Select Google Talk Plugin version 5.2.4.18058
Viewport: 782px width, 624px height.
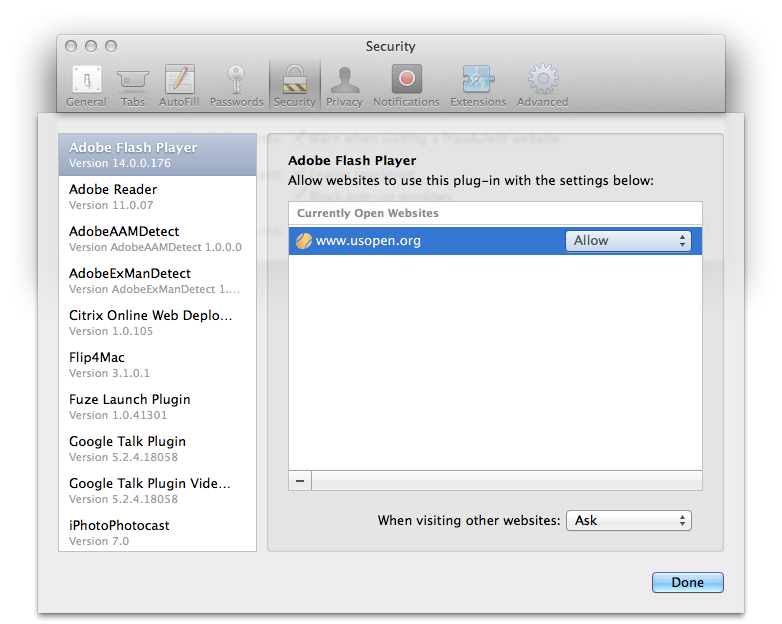[158, 448]
